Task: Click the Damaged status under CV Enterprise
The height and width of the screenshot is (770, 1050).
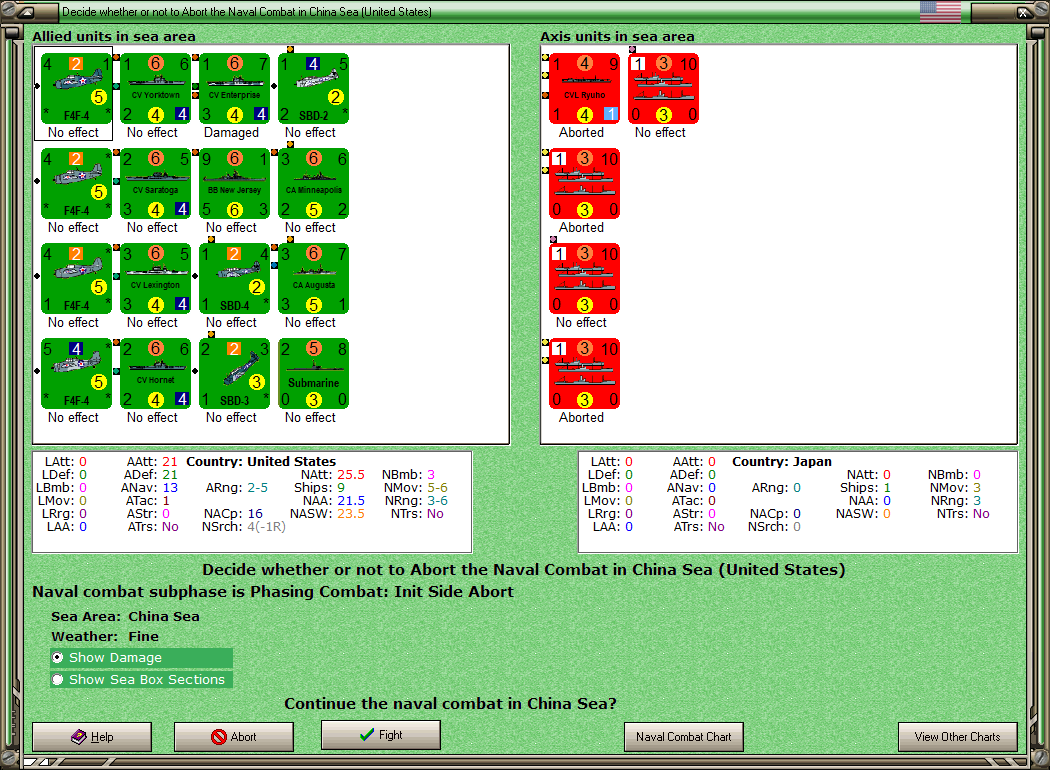Action: pos(231,133)
